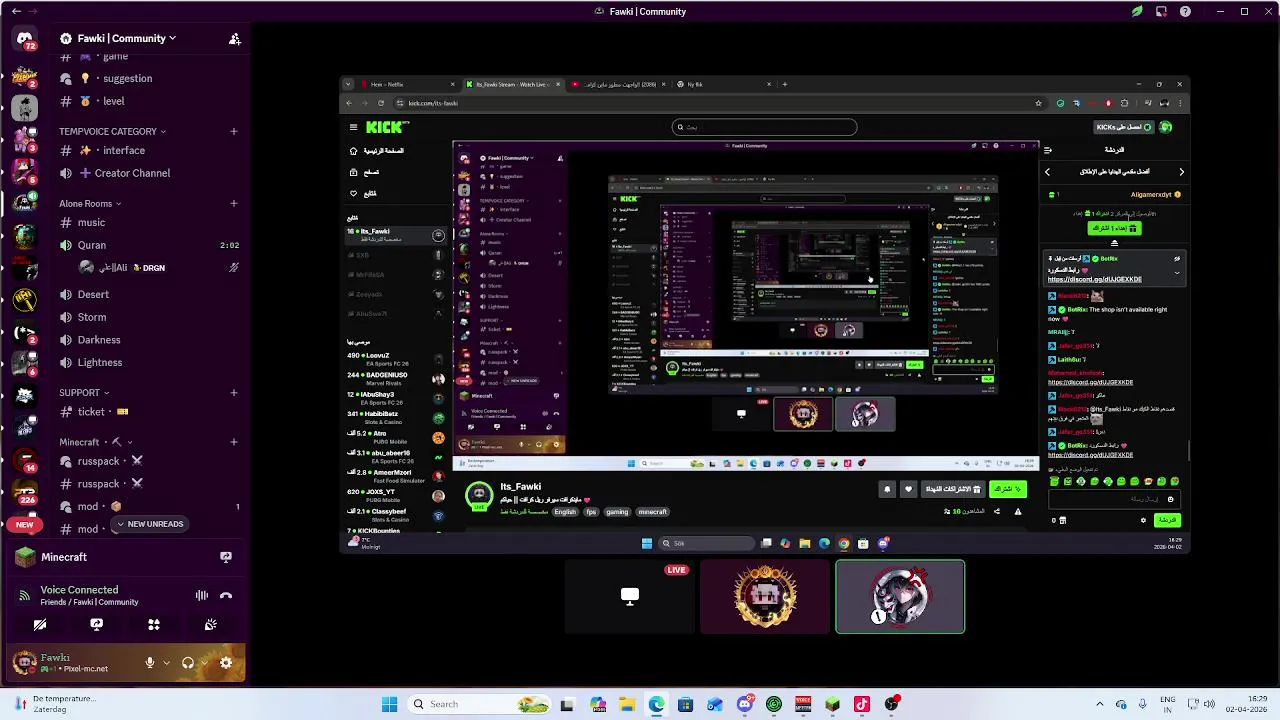Open the stream pop-out icon next to Minecraft
1280x720 pixels.
[226, 557]
